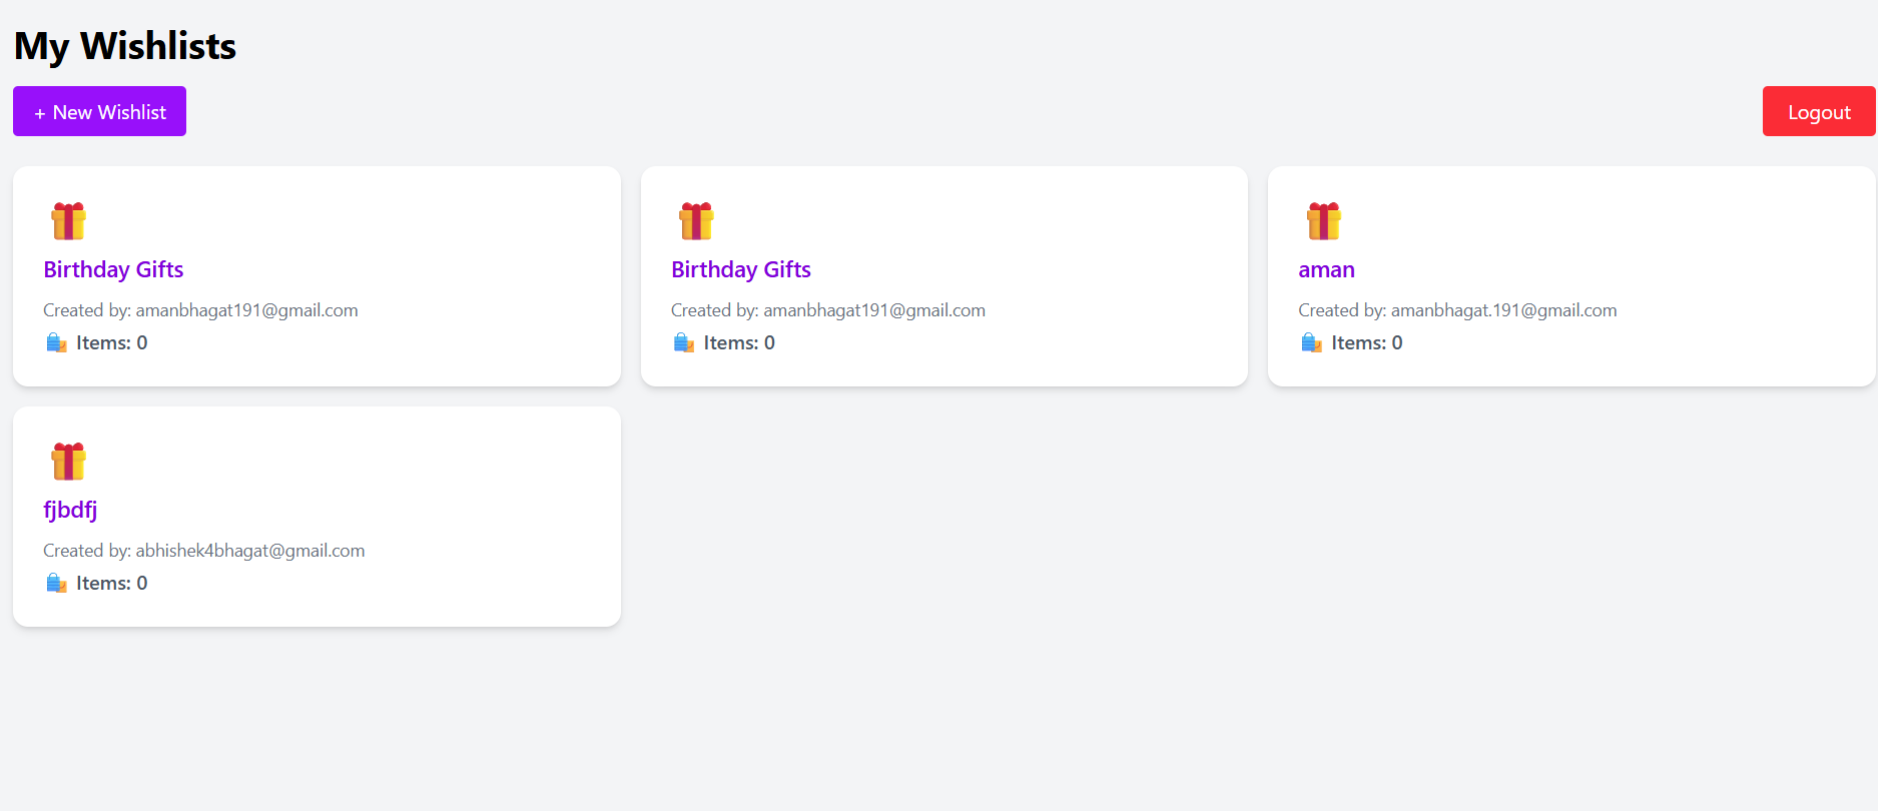Image resolution: width=1878 pixels, height=811 pixels.
Task: Open the fjbdfj wishlist title
Action: click(x=70, y=510)
